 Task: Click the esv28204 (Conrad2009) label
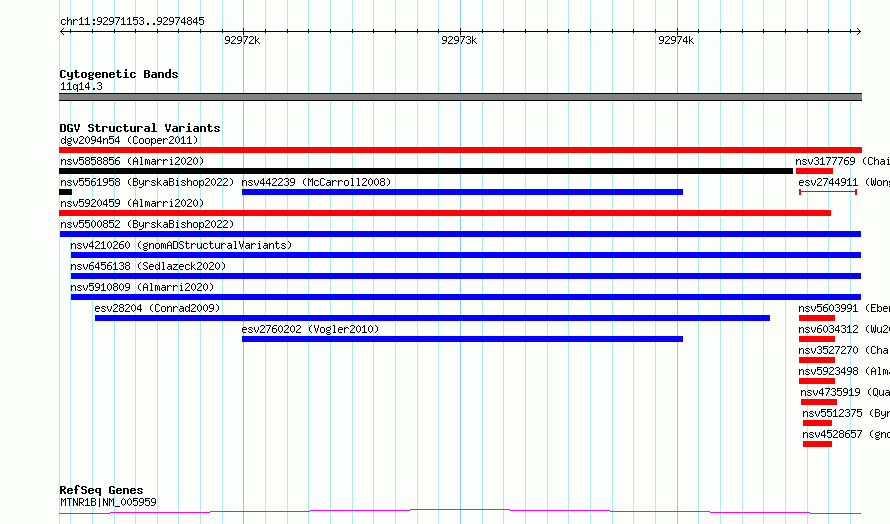coord(157,308)
